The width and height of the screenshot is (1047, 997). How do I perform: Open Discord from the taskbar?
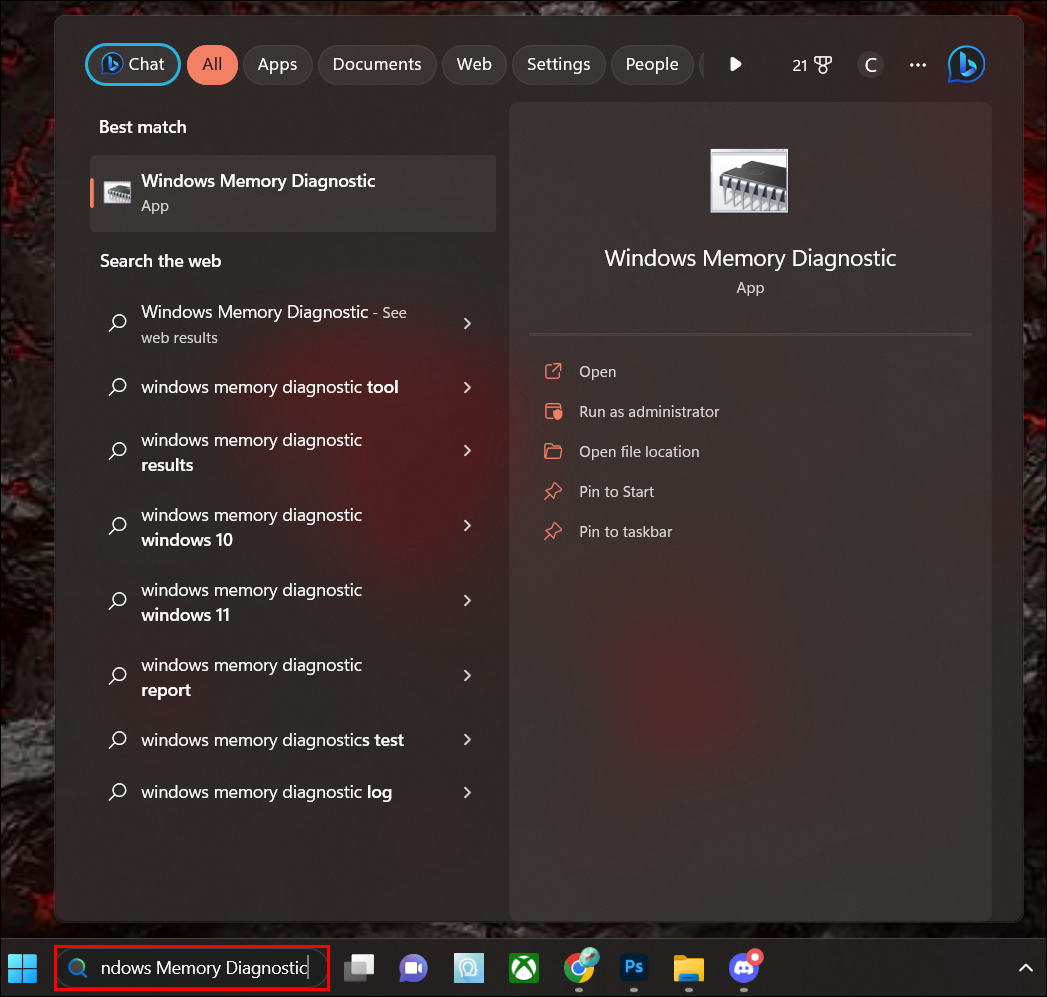[745, 966]
